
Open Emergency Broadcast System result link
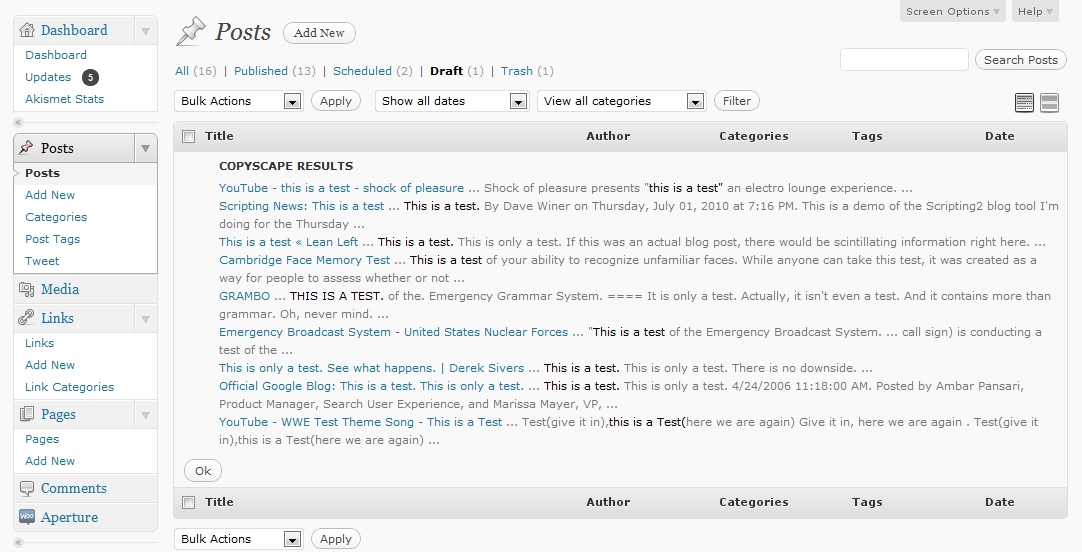coord(393,332)
